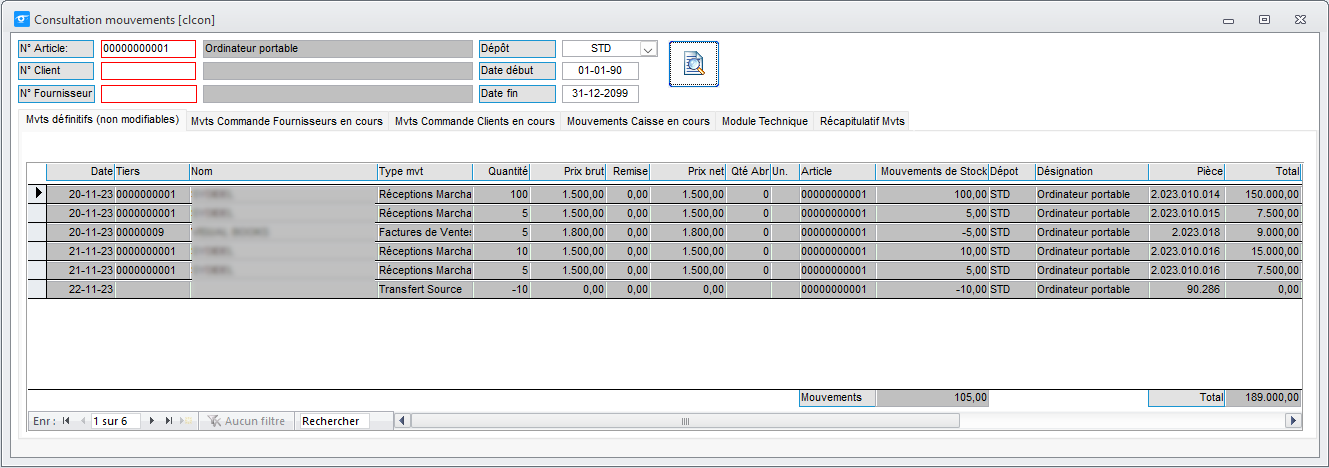Click the horizontal scrollbar right arrow
The width and height of the screenshot is (1329, 468).
1293,421
